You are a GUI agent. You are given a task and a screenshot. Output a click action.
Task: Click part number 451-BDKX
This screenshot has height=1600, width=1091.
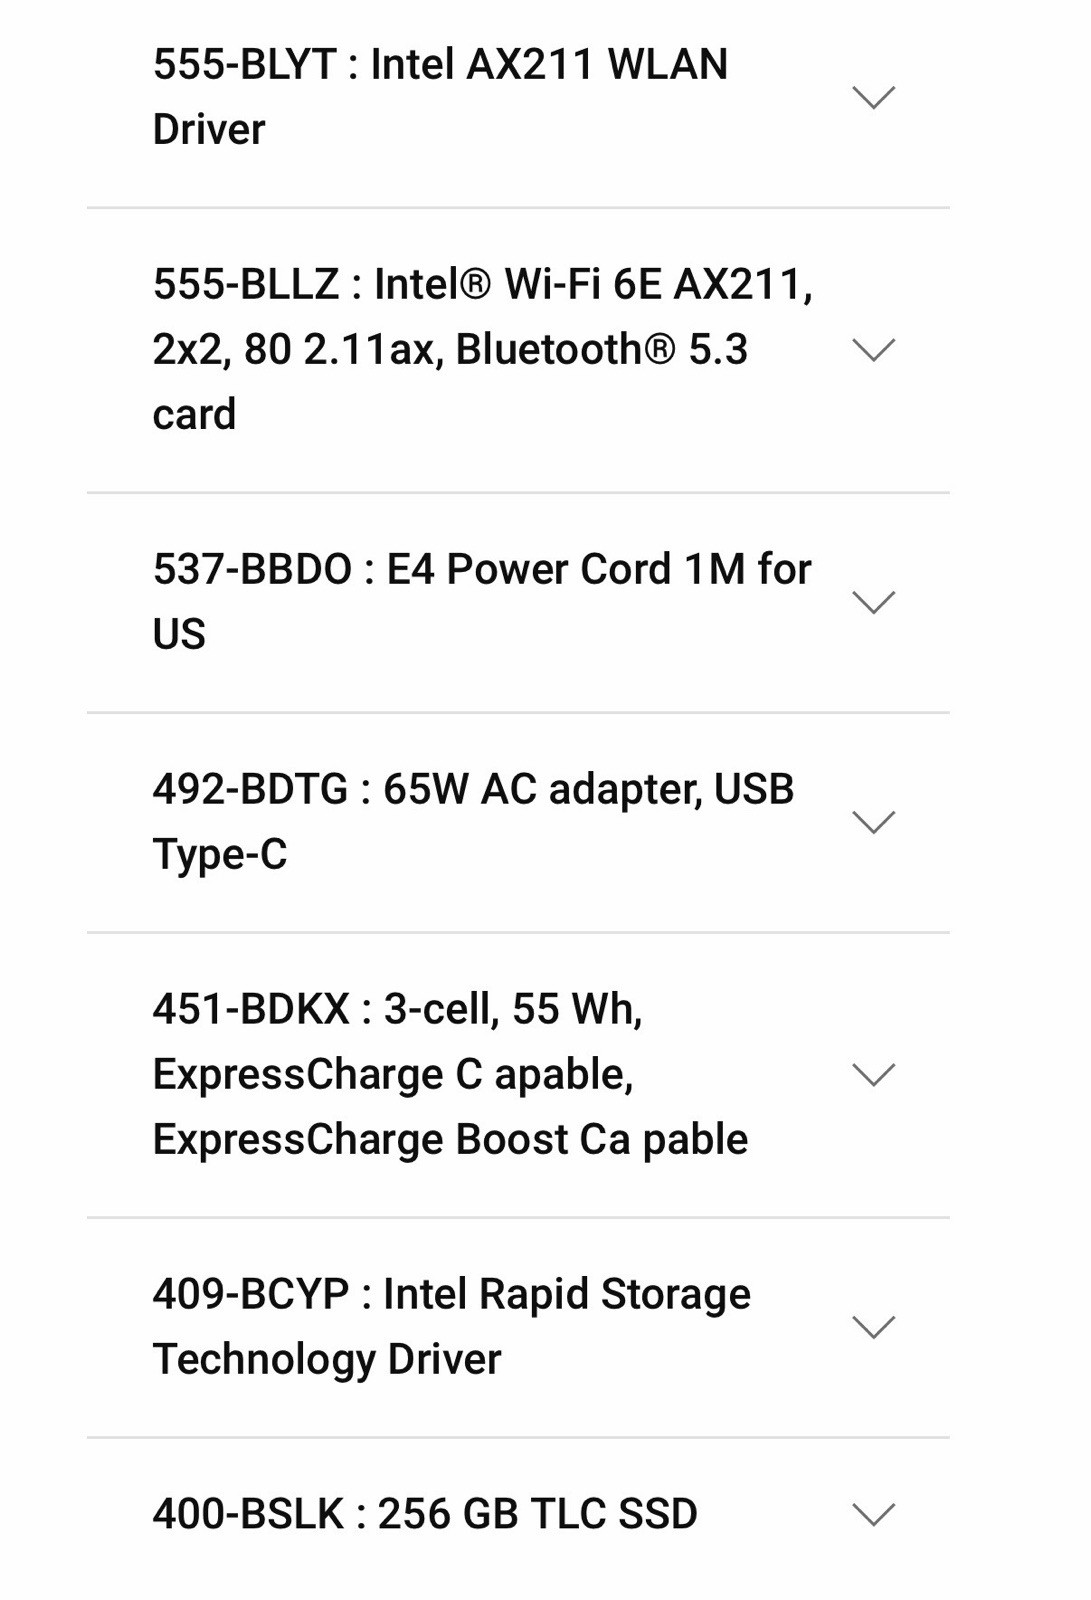251,1010
